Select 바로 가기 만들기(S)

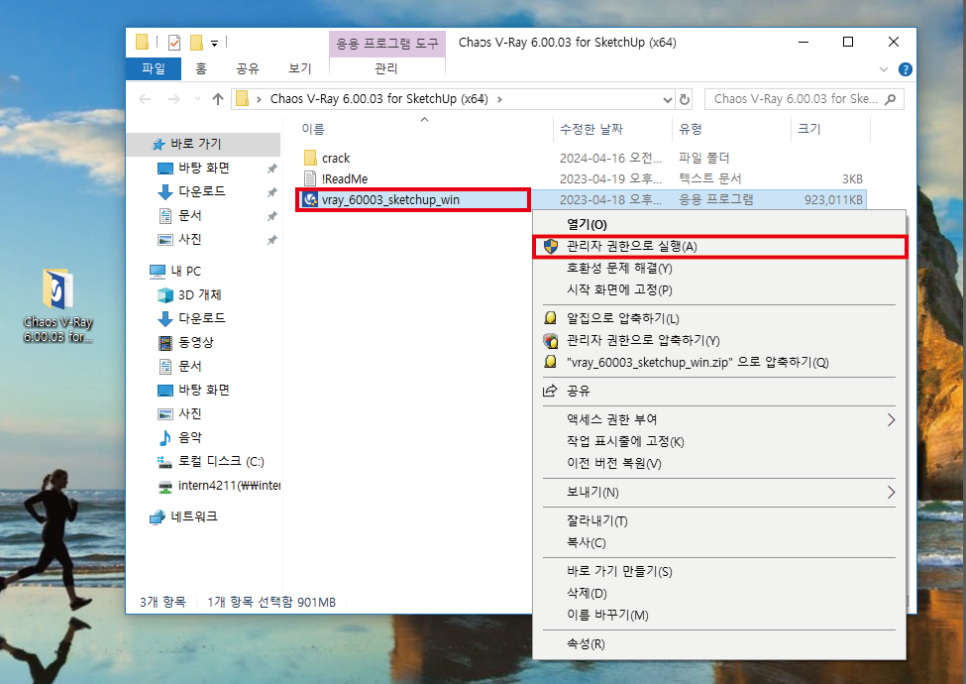(x=719, y=571)
